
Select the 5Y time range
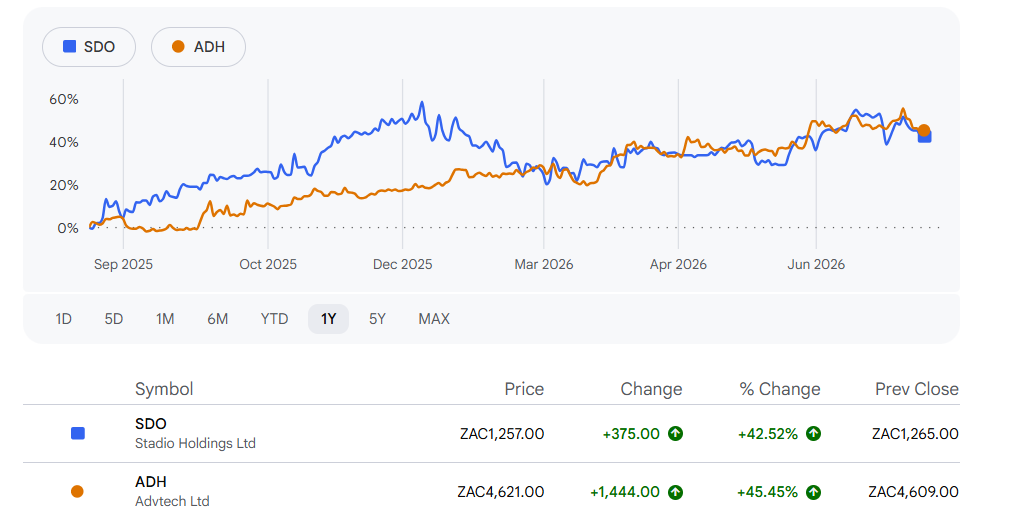tap(377, 319)
